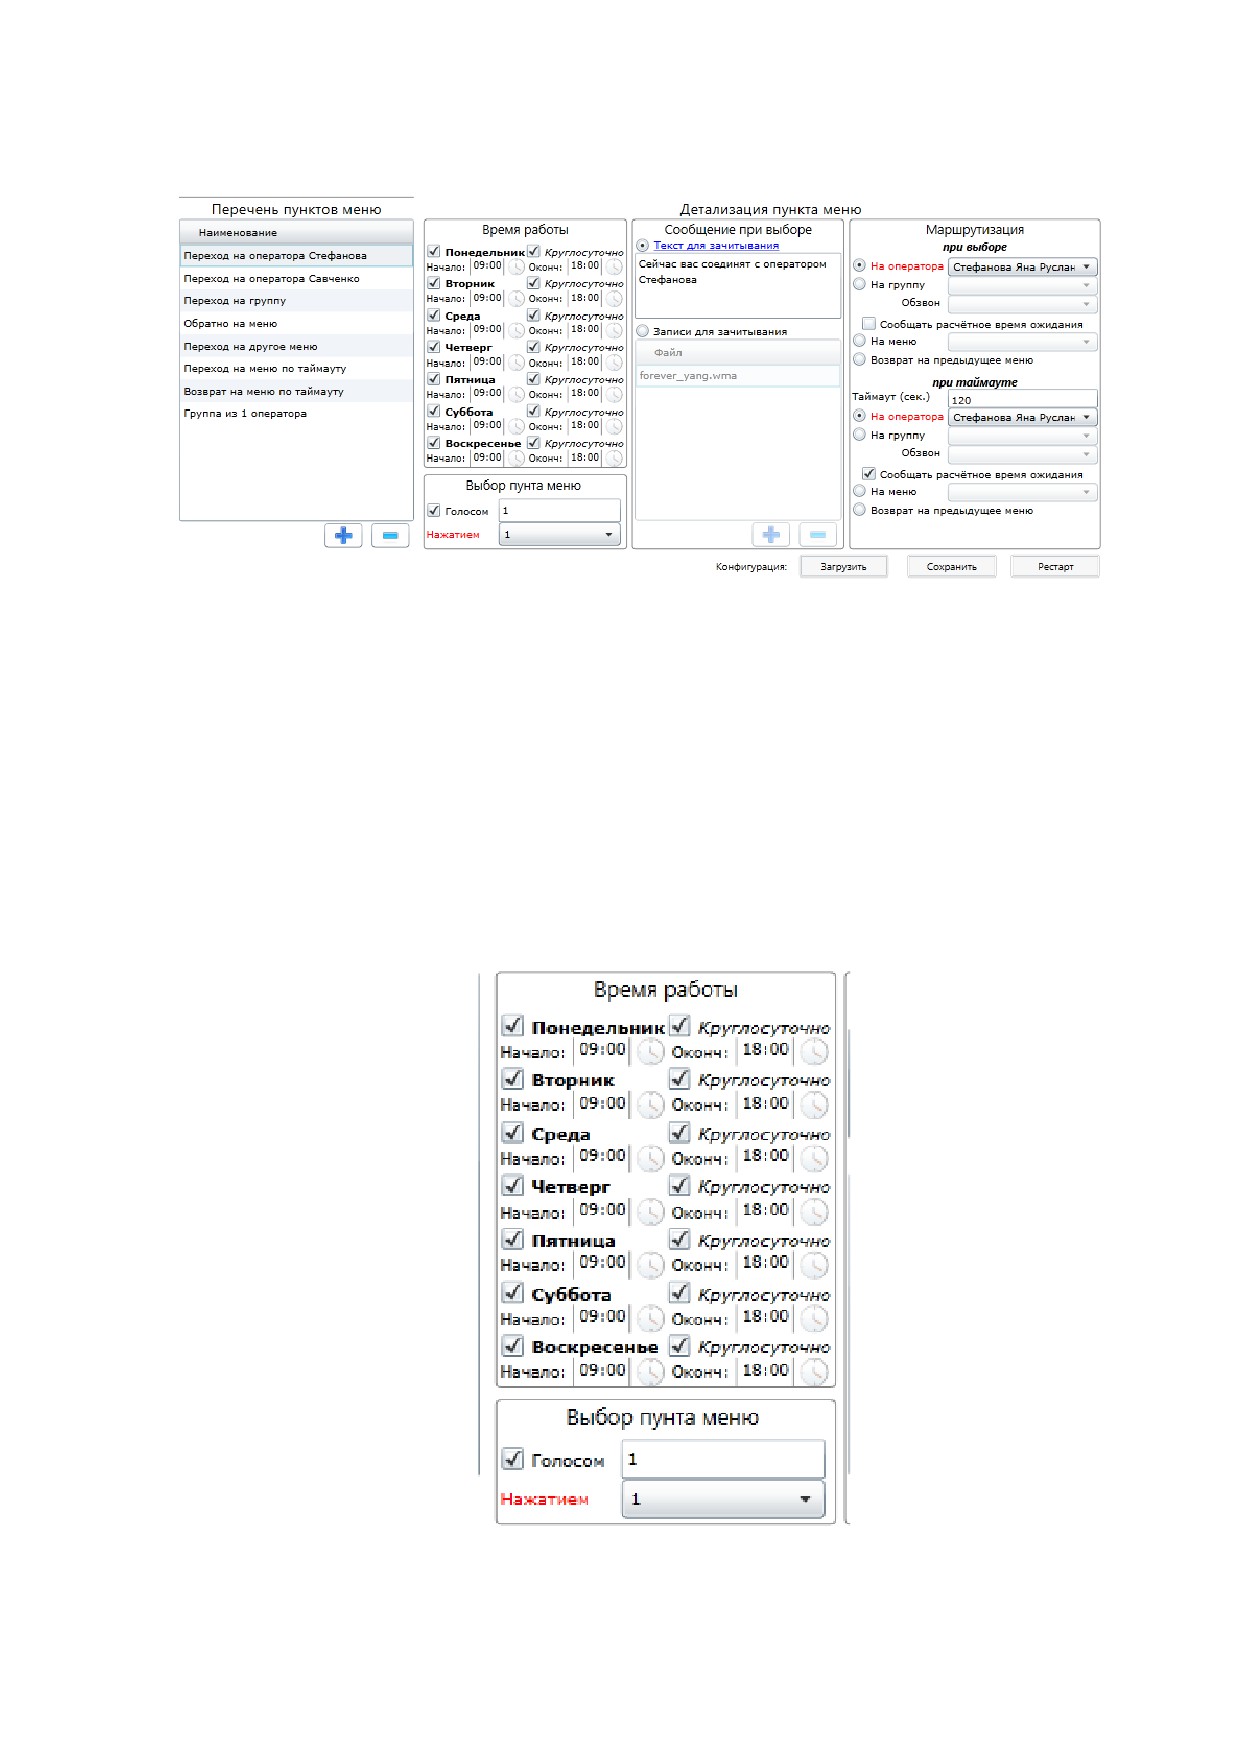The image size is (1239, 1752).
Task: Select list item 'Переход на группу'
Action: (x=296, y=301)
